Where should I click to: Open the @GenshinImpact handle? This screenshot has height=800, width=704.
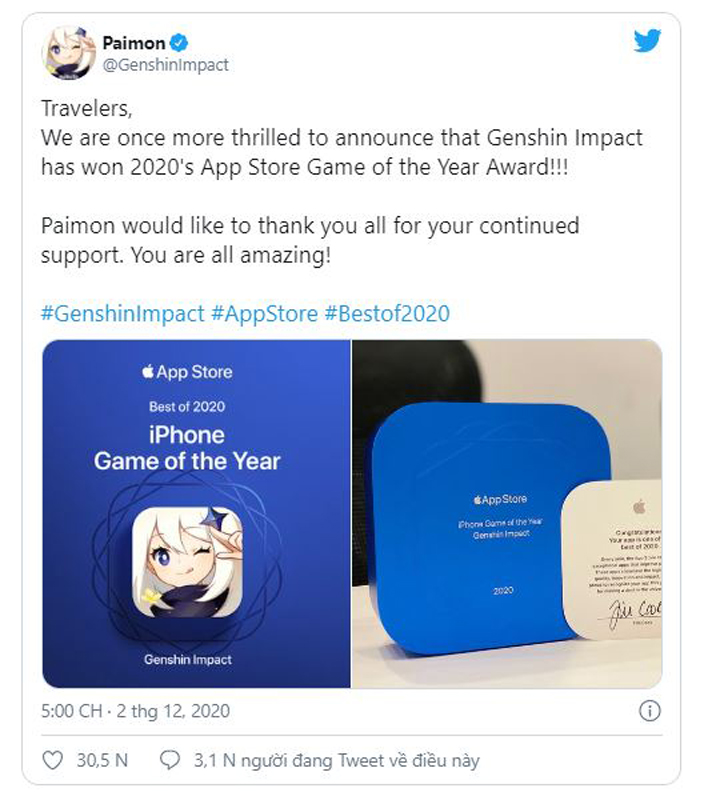click(x=165, y=65)
